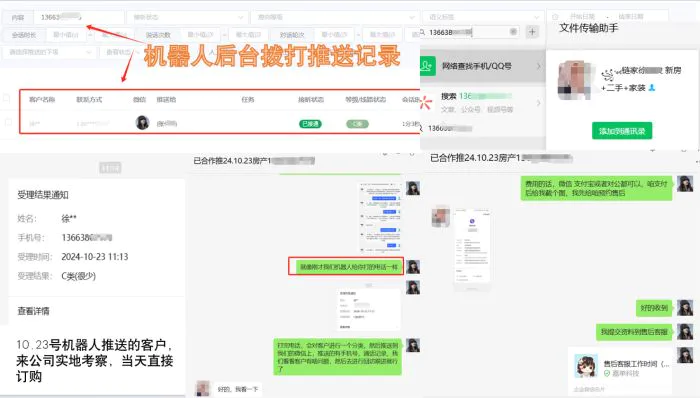The width and height of the screenshot is (700, 398).
Task: Clear the WeChat search field with the X icon
Action: [x=513, y=32]
